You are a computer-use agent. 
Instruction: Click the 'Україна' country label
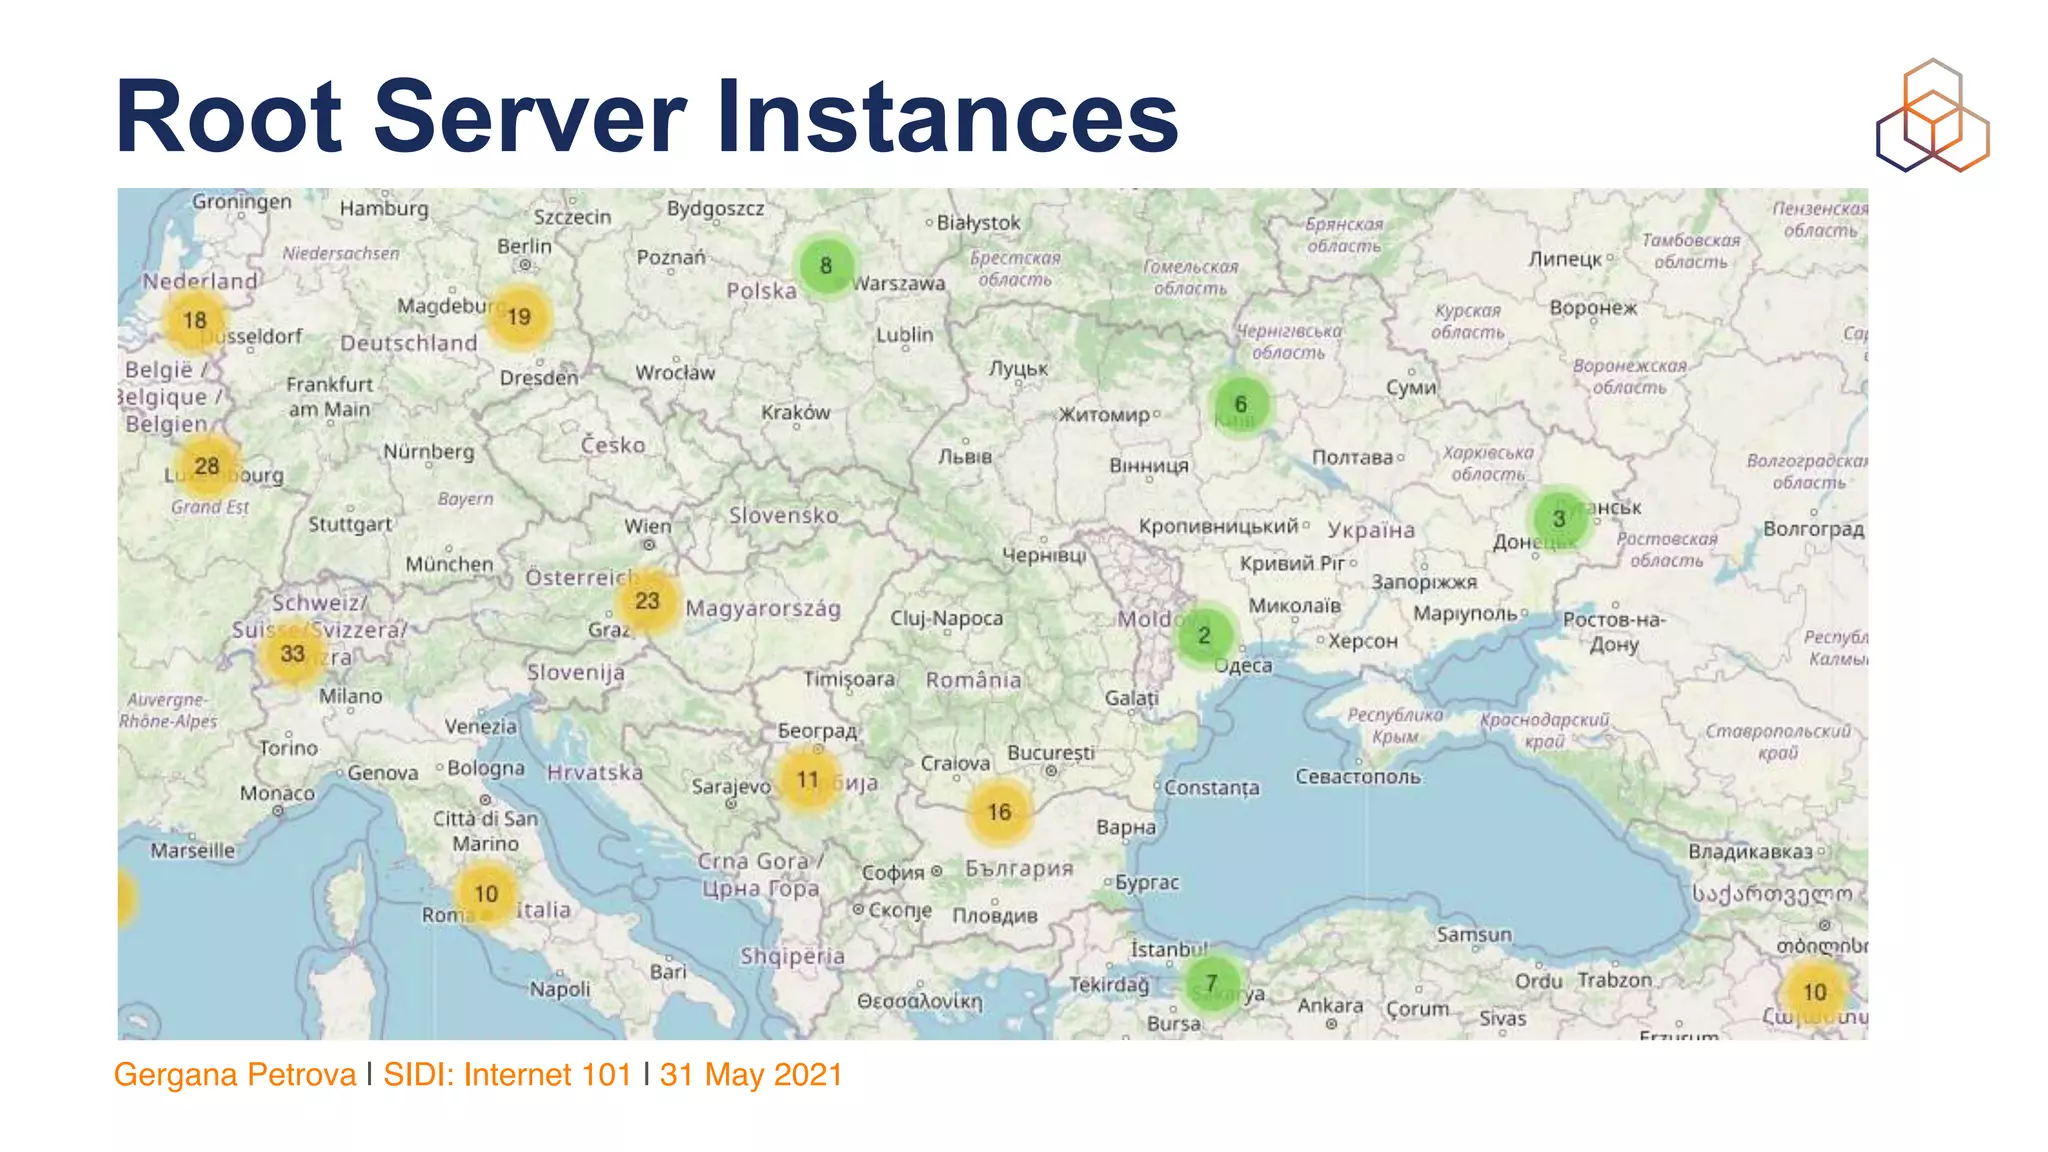coord(1371,530)
